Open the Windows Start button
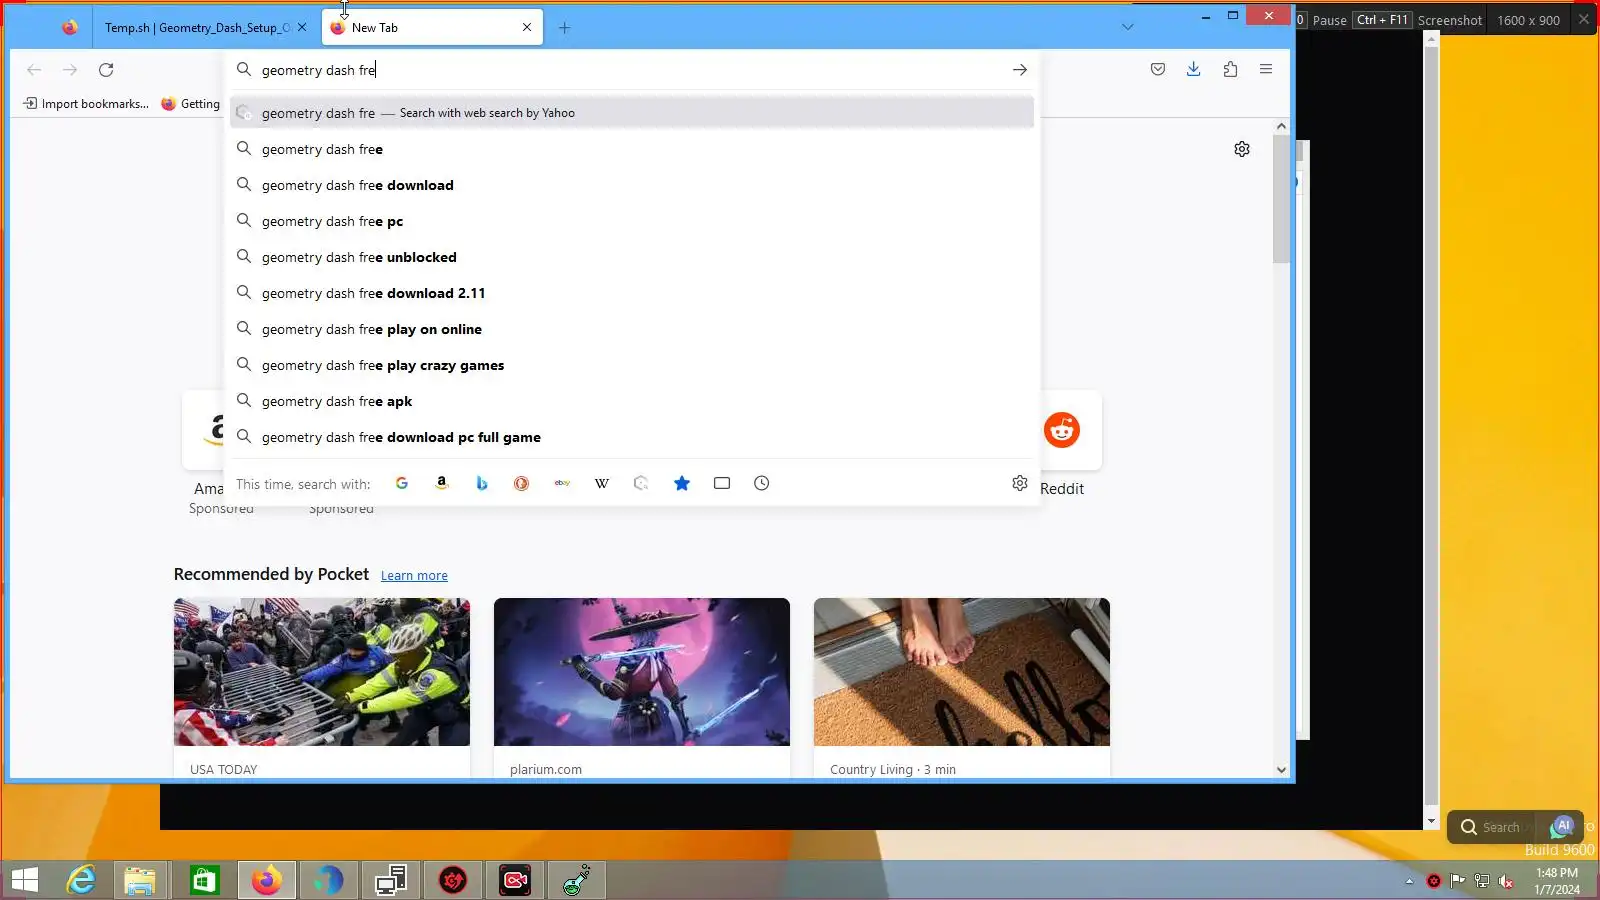The image size is (1600, 900). pyautogui.click(x=24, y=881)
